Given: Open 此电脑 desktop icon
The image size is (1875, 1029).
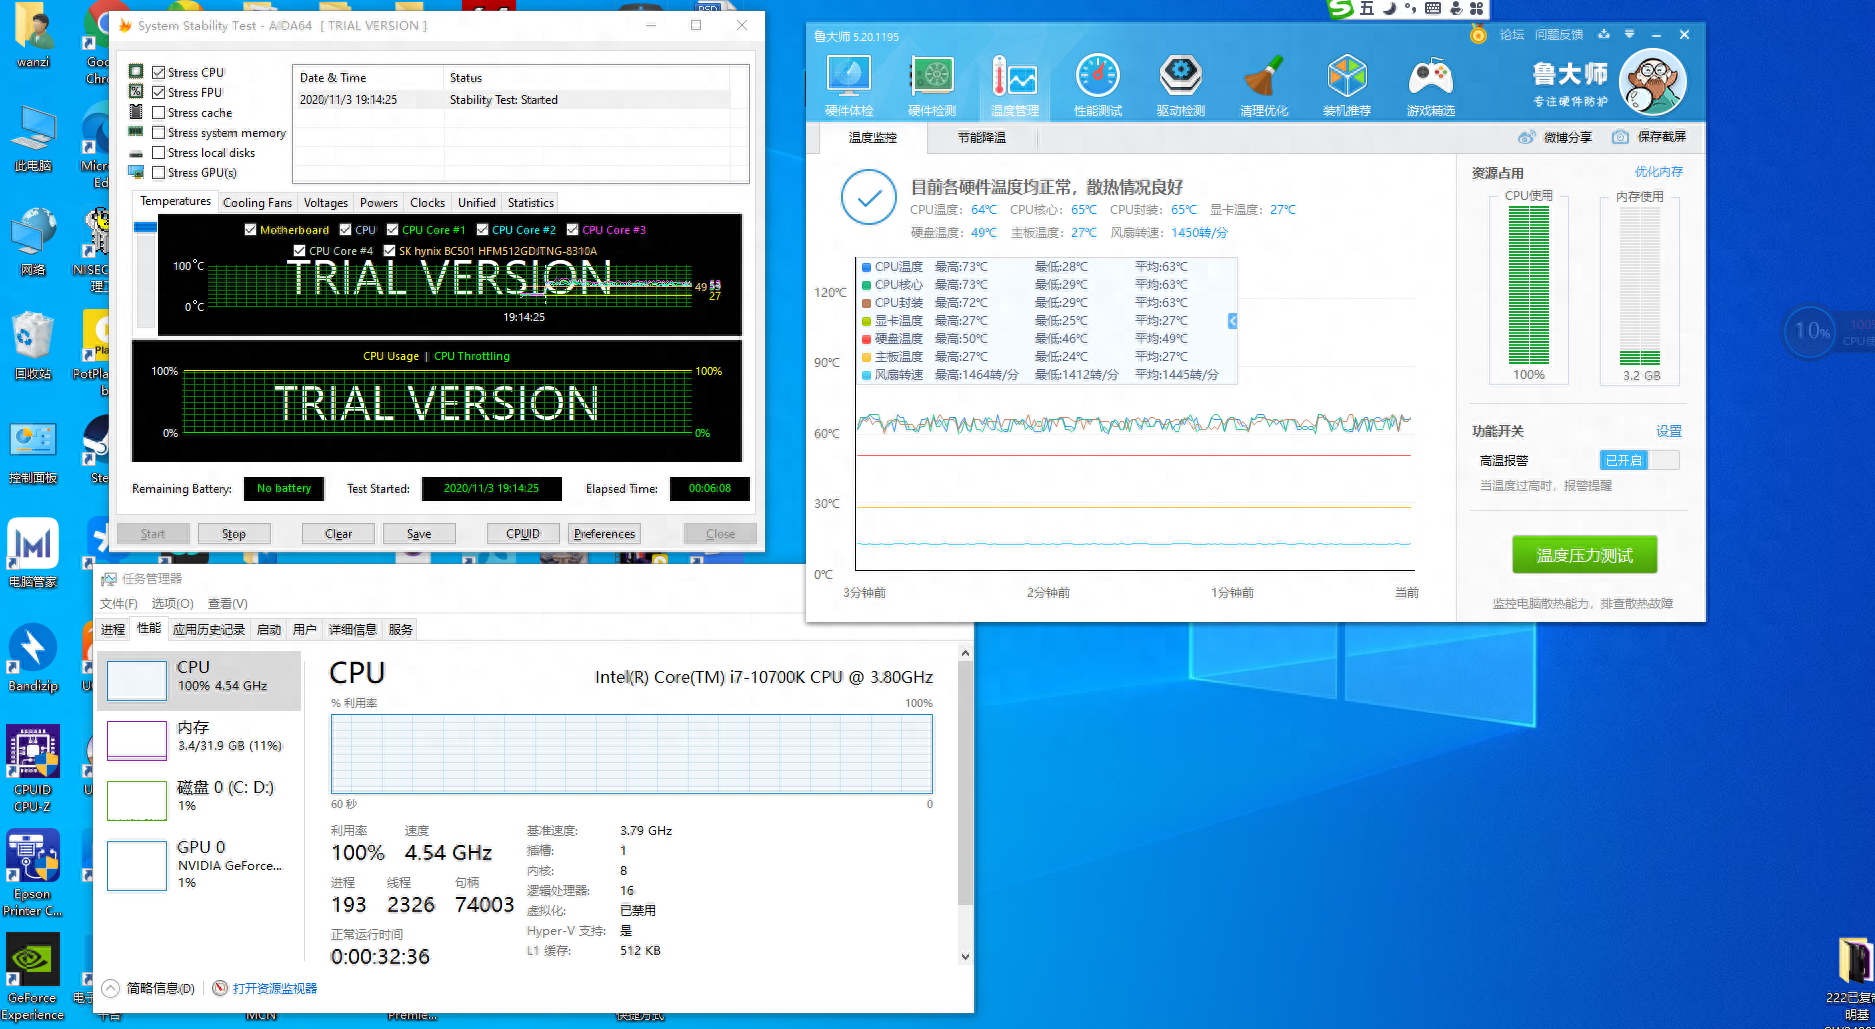Looking at the screenshot, I should (x=33, y=138).
